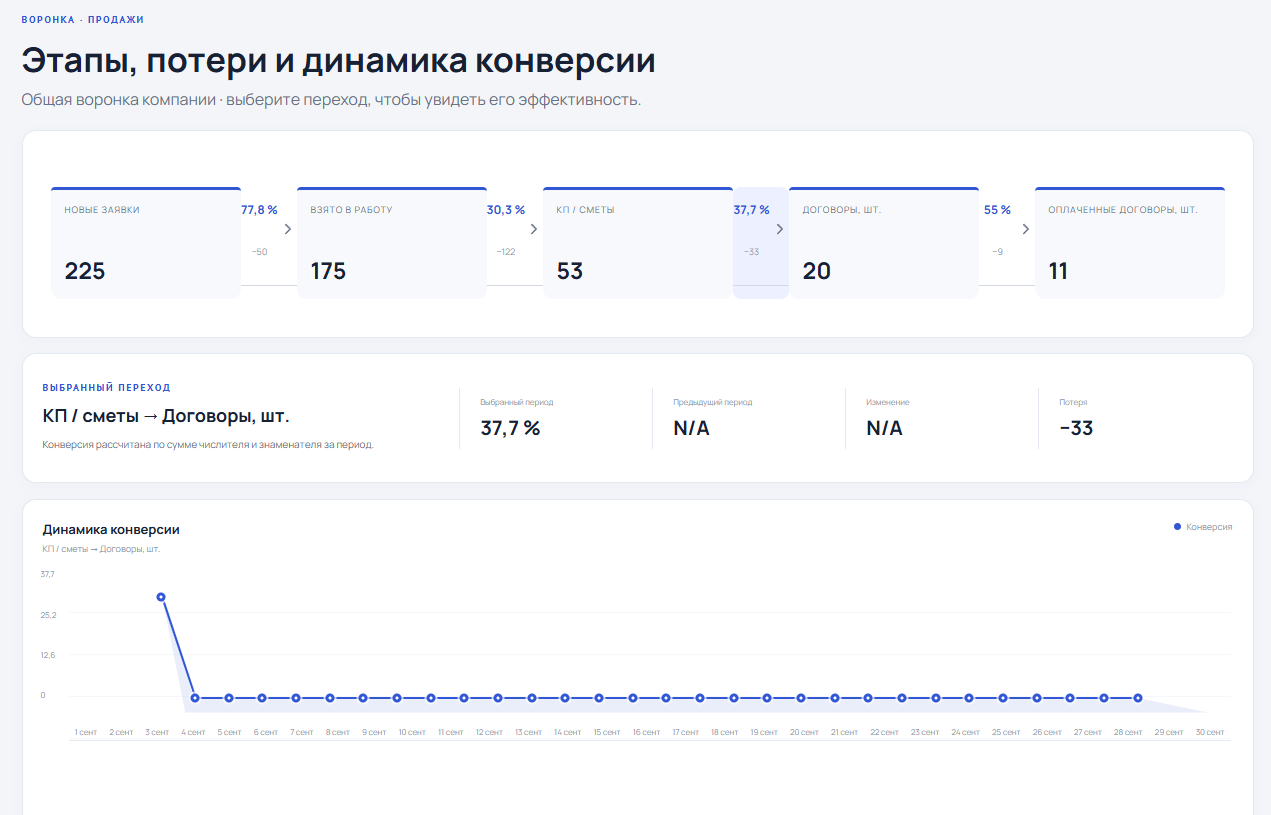This screenshot has height=815, width=1271.
Task: Click the 10 сент x-axis label
Action: coord(412,732)
